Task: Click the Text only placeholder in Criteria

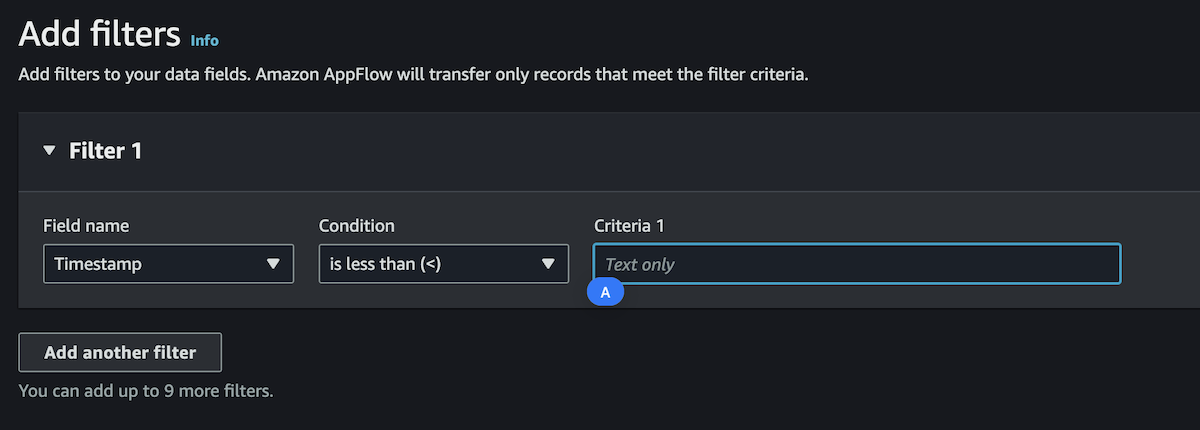Action: click(640, 264)
